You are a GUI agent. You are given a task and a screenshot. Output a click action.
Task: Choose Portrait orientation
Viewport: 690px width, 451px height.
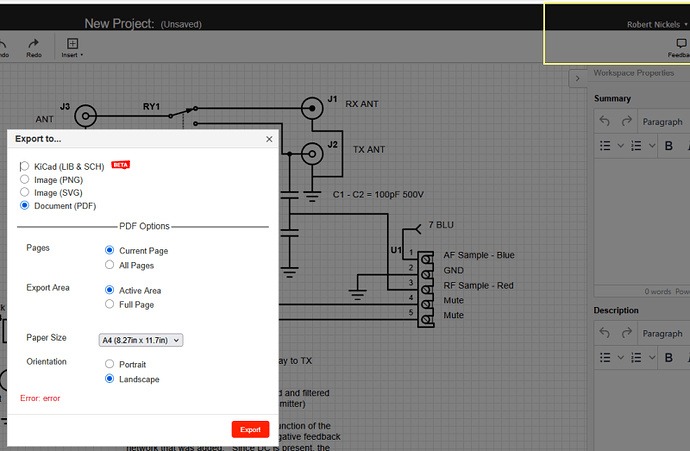[x=110, y=363]
